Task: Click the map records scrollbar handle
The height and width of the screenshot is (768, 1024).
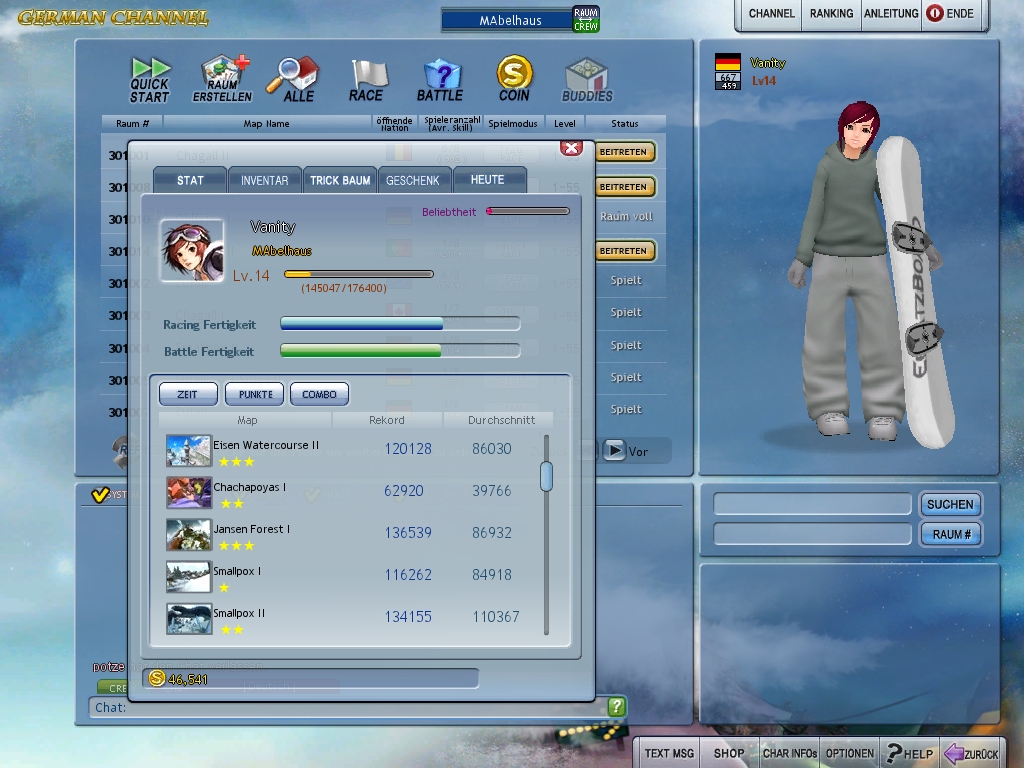Action: click(x=546, y=476)
